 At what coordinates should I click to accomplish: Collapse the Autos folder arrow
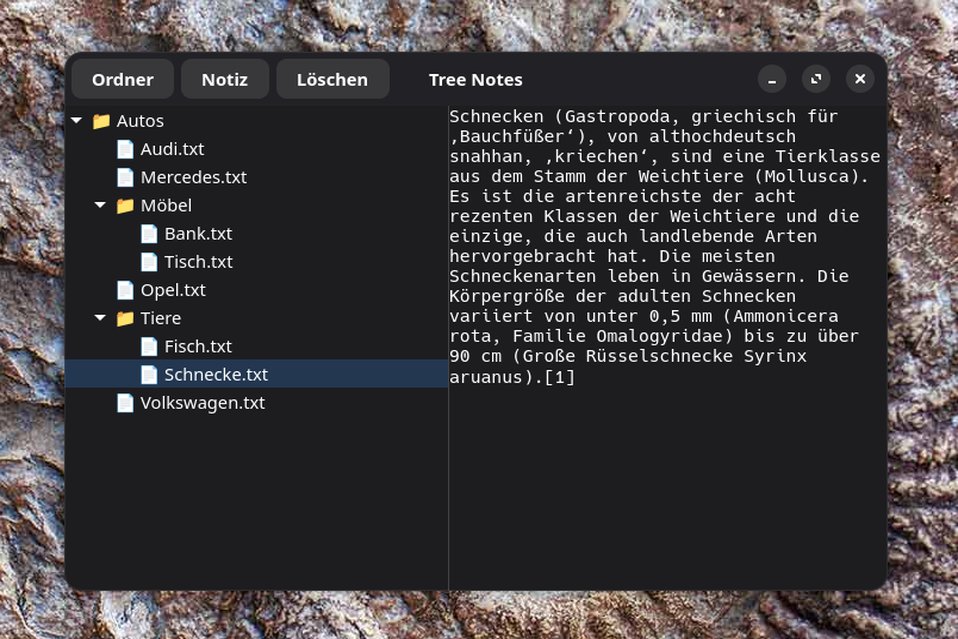click(x=77, y=120)
